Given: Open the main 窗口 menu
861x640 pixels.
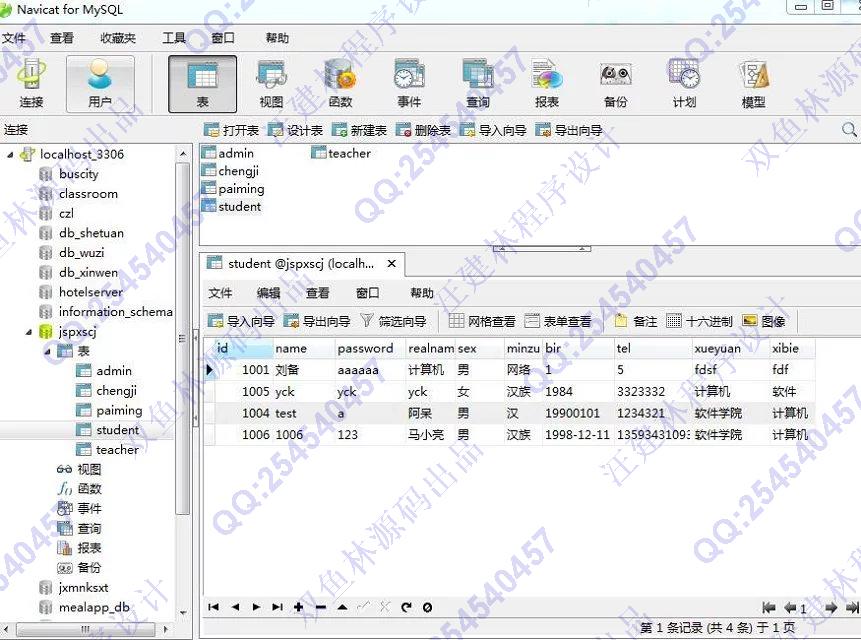Looking at the screenshot, I should click(x=223, y=38).
